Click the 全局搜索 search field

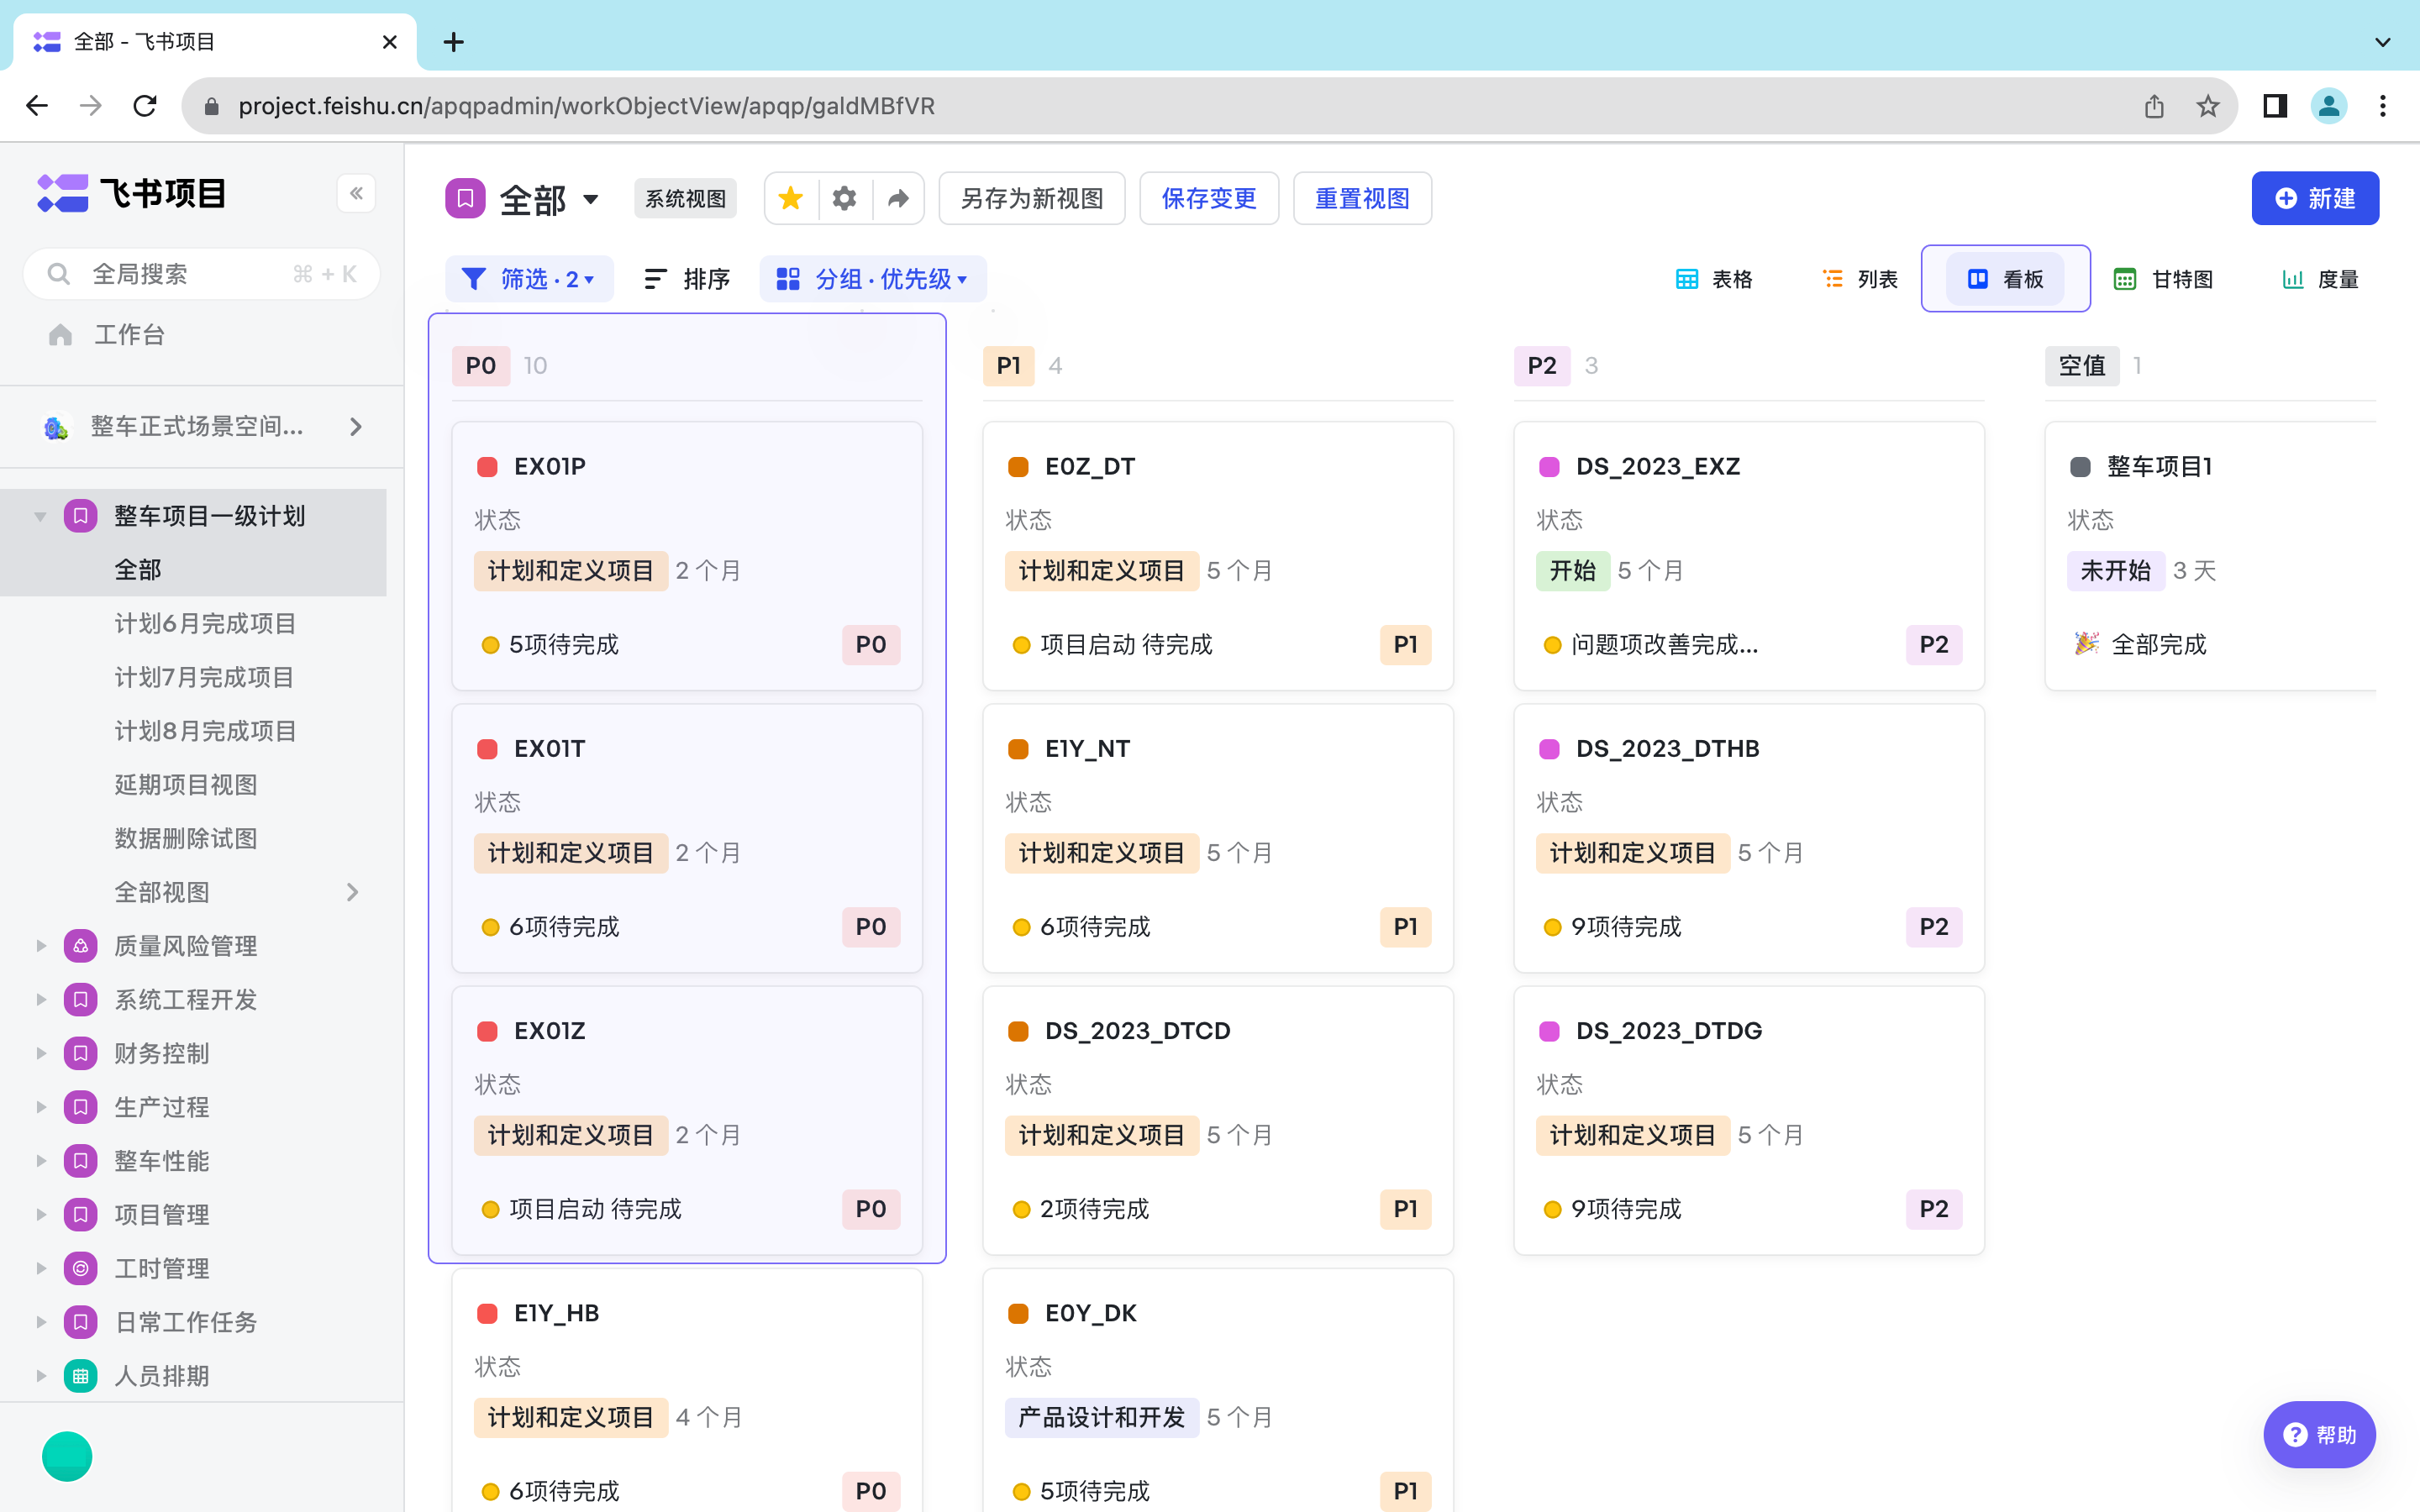200,274
